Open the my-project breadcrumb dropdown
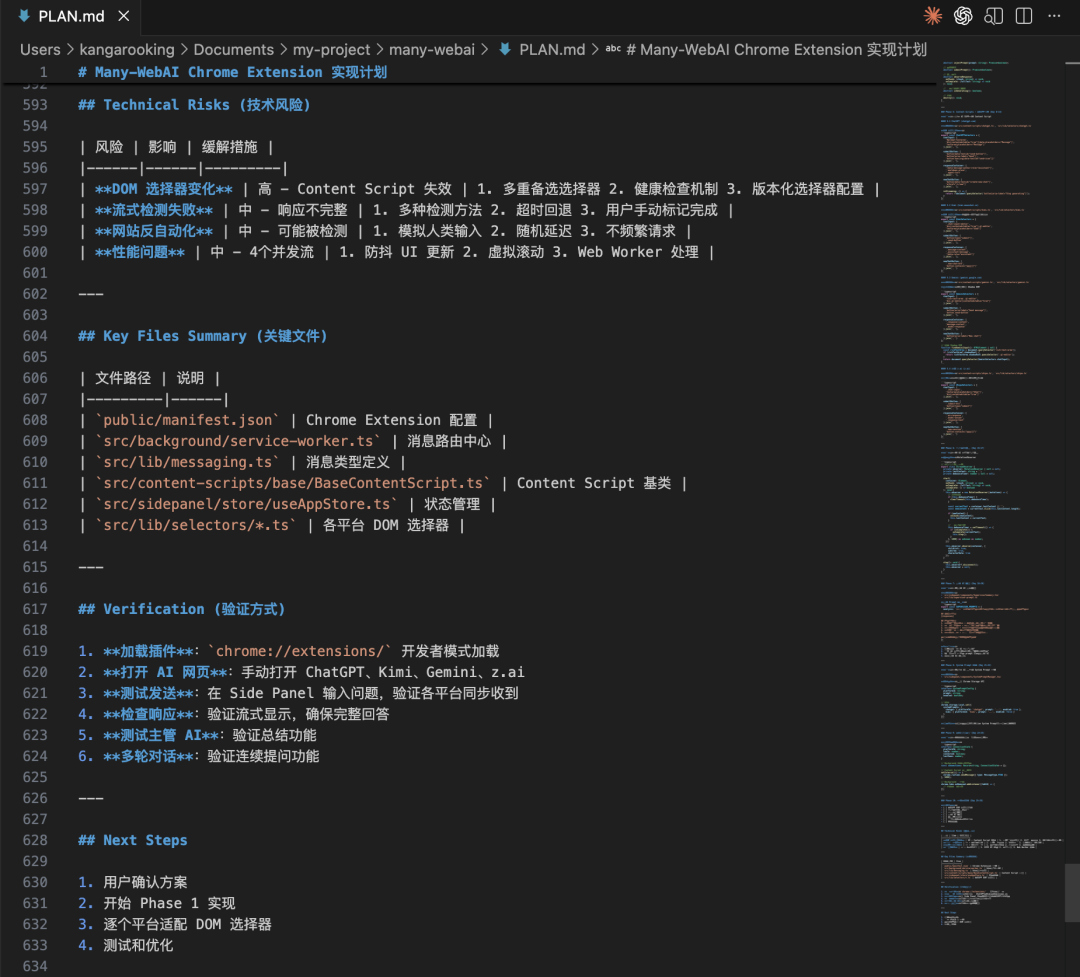The image size is (1080, 977). 331,50
